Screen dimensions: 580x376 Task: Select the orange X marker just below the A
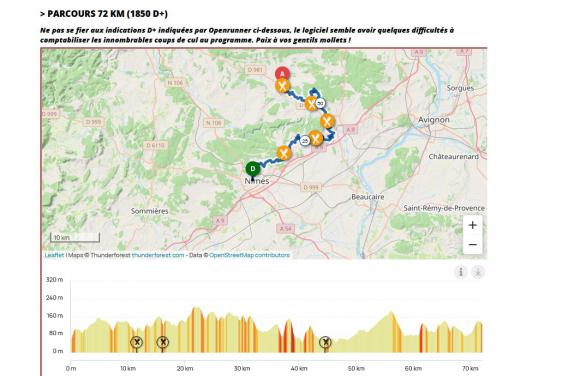[283, 87]
